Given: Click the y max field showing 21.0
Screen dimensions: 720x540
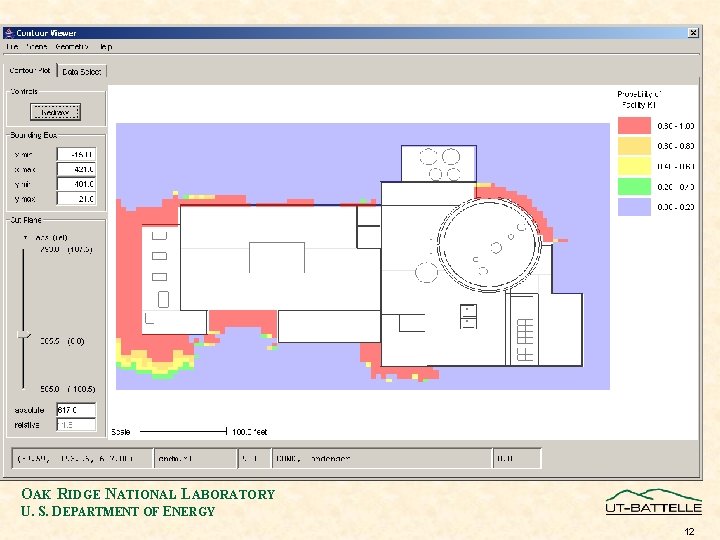Looking at the screenshot, I should (76, 198).
